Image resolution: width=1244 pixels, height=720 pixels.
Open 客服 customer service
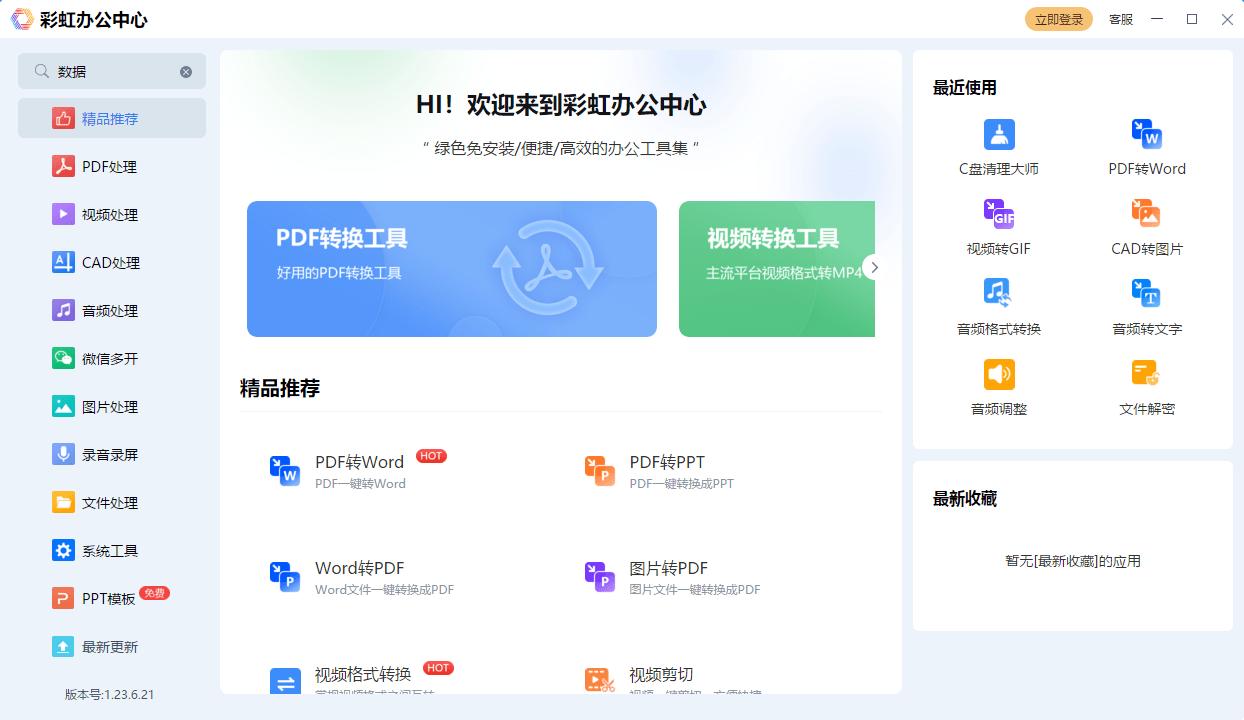point(1120,19)
